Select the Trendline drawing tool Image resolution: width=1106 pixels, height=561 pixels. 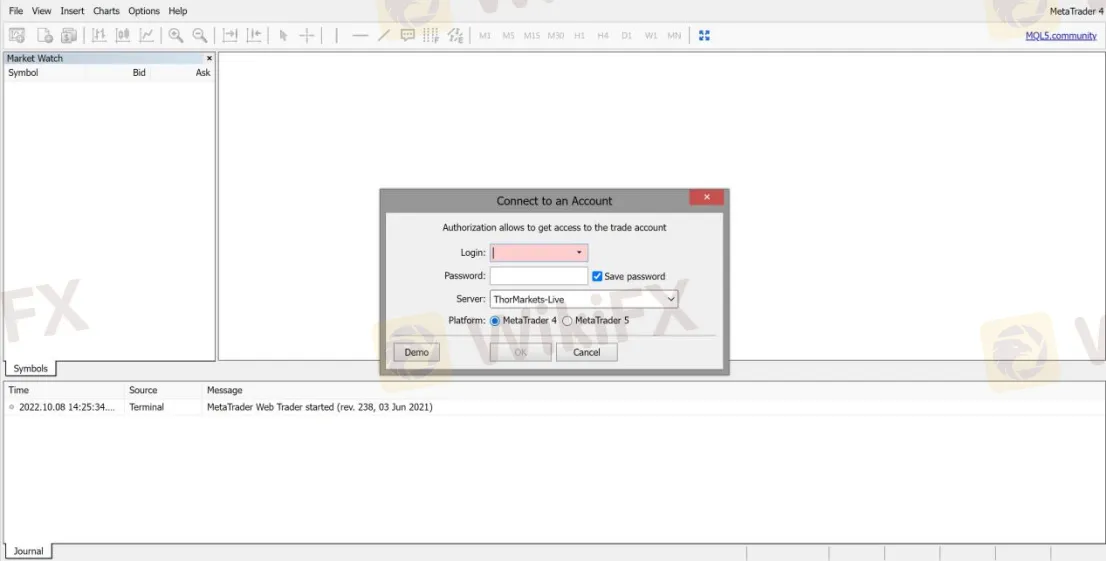point(384,35)
